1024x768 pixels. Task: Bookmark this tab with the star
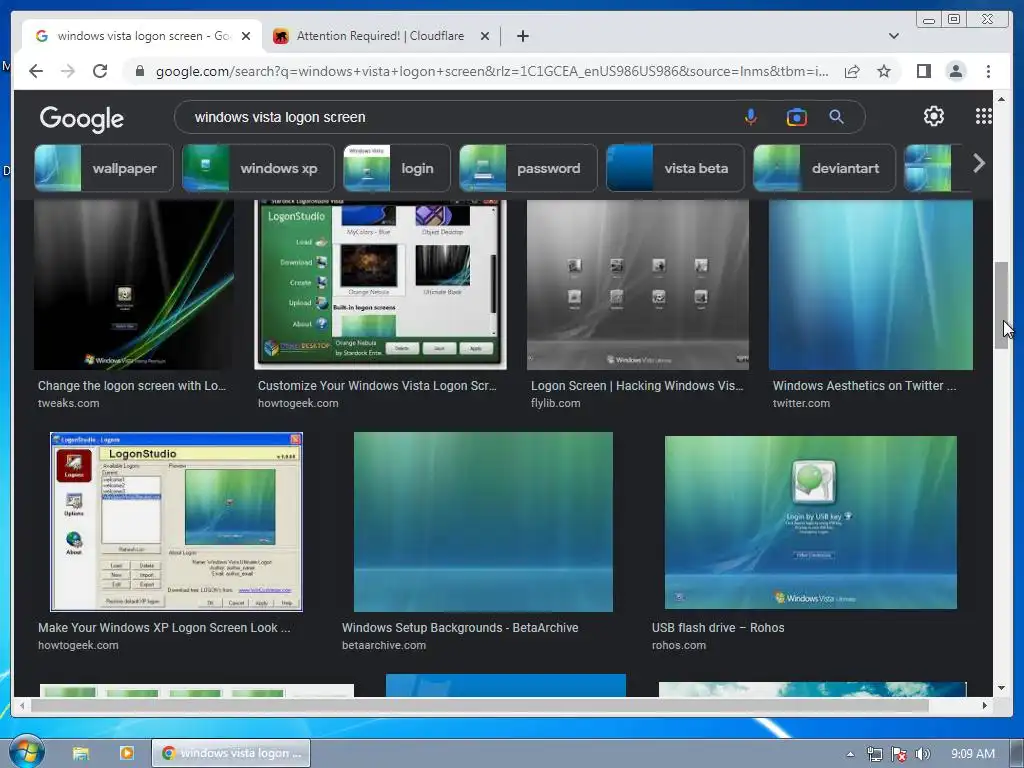[884, 71]
